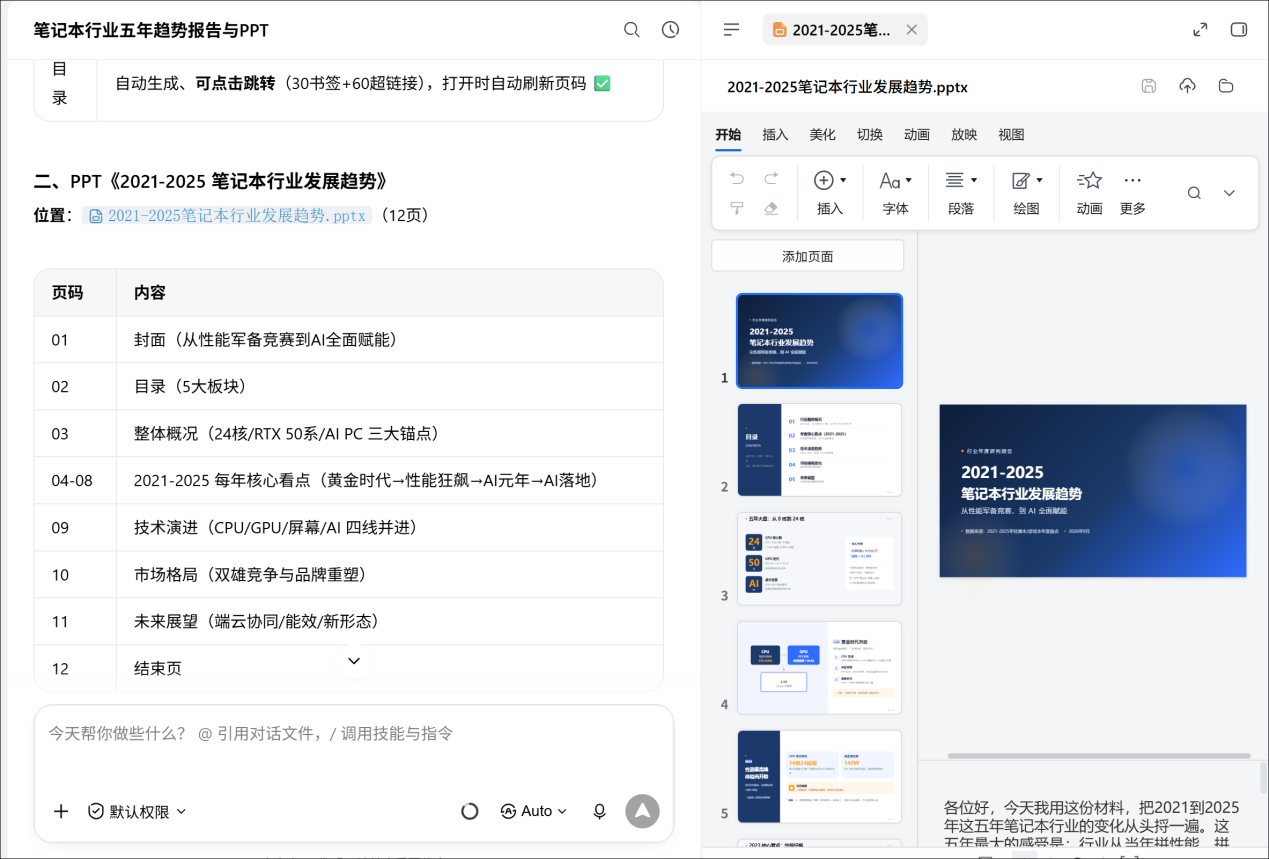Select the format painter tool
The height and width of the screenshot is (859, 1269).
click(737, 208)
